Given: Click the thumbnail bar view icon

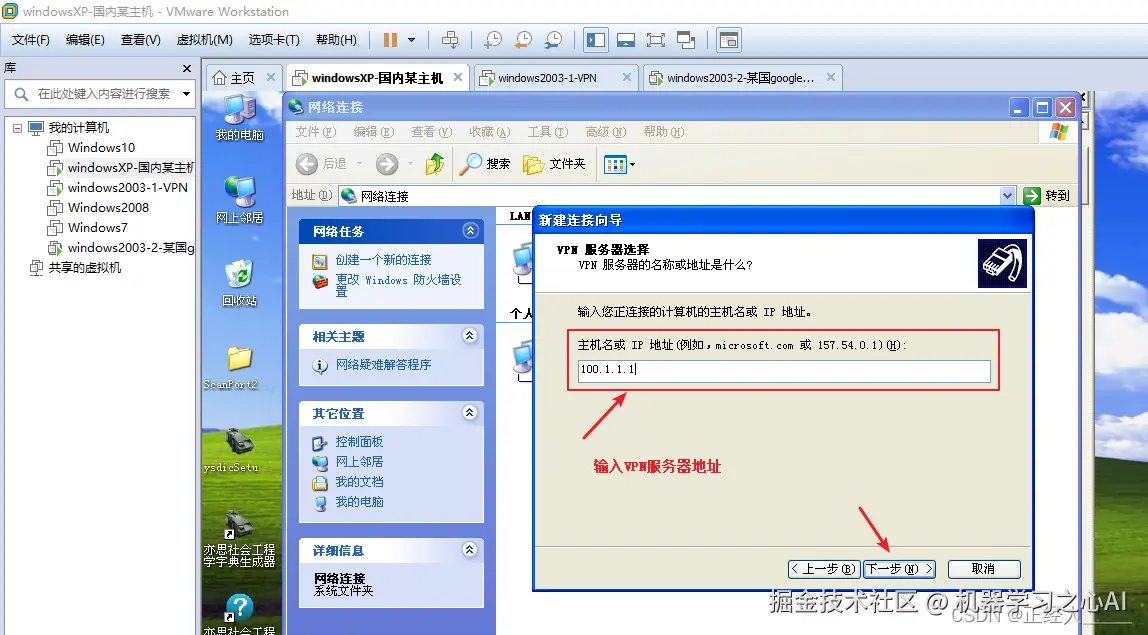Looking at the screenshot, I should (626, 40).
